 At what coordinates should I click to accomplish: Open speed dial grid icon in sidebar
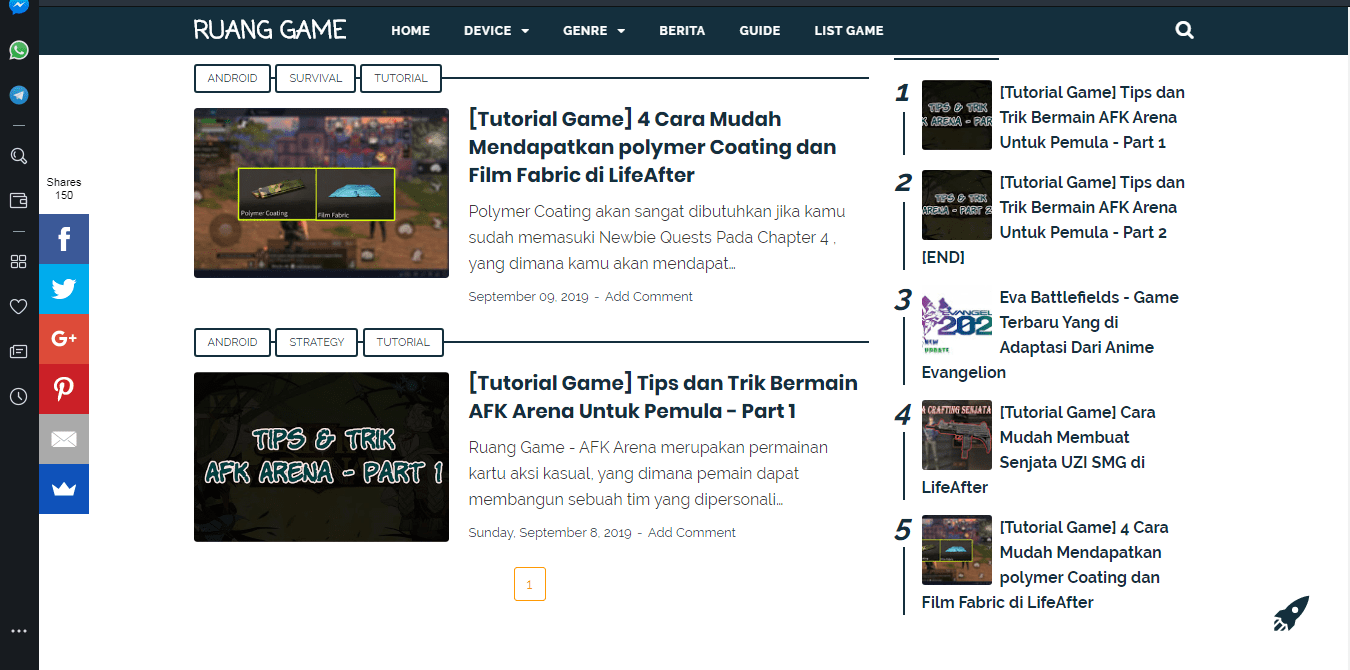[18, 261]
